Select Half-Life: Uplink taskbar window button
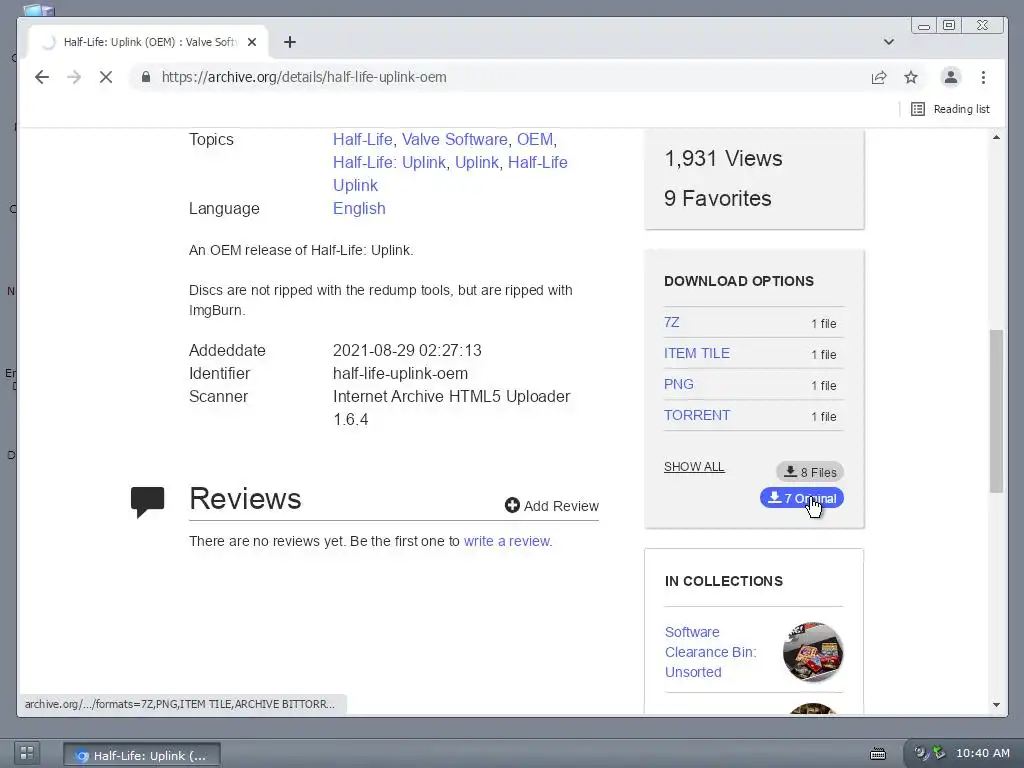The width and height of the screenshot is (1024, 768). coord(142,755)
